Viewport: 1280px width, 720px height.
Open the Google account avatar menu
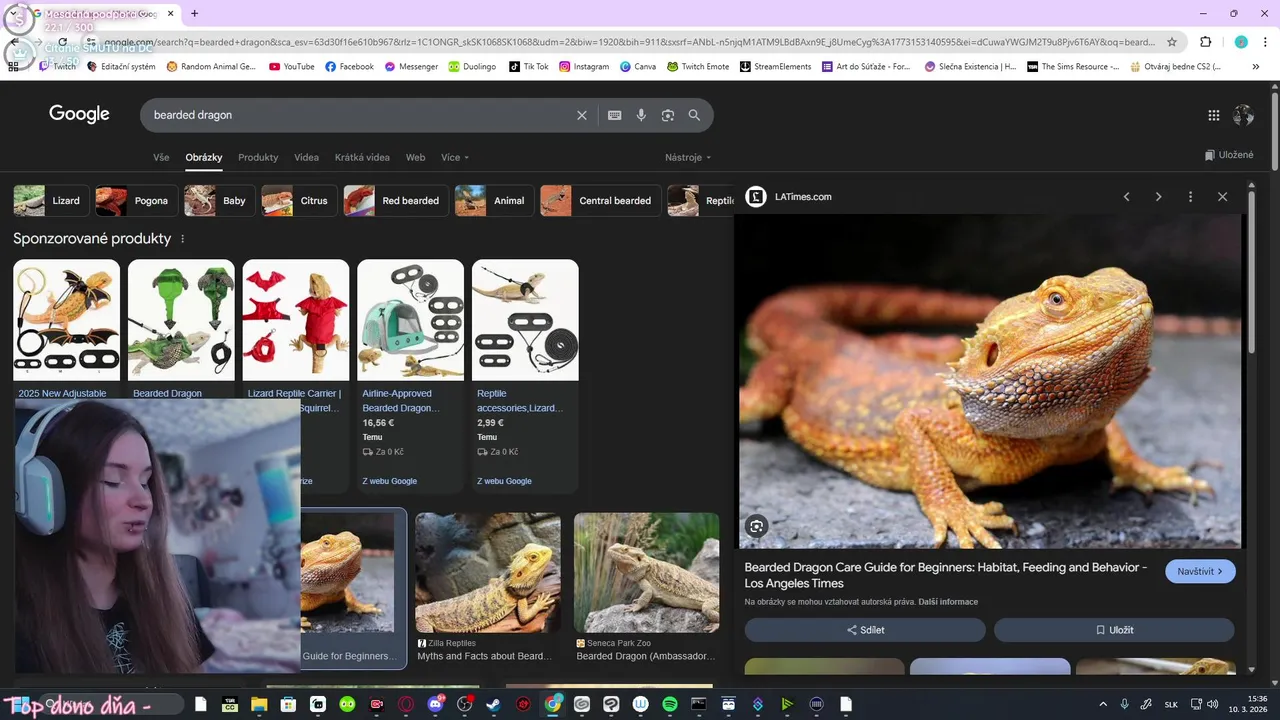(x=1243, y=115)
